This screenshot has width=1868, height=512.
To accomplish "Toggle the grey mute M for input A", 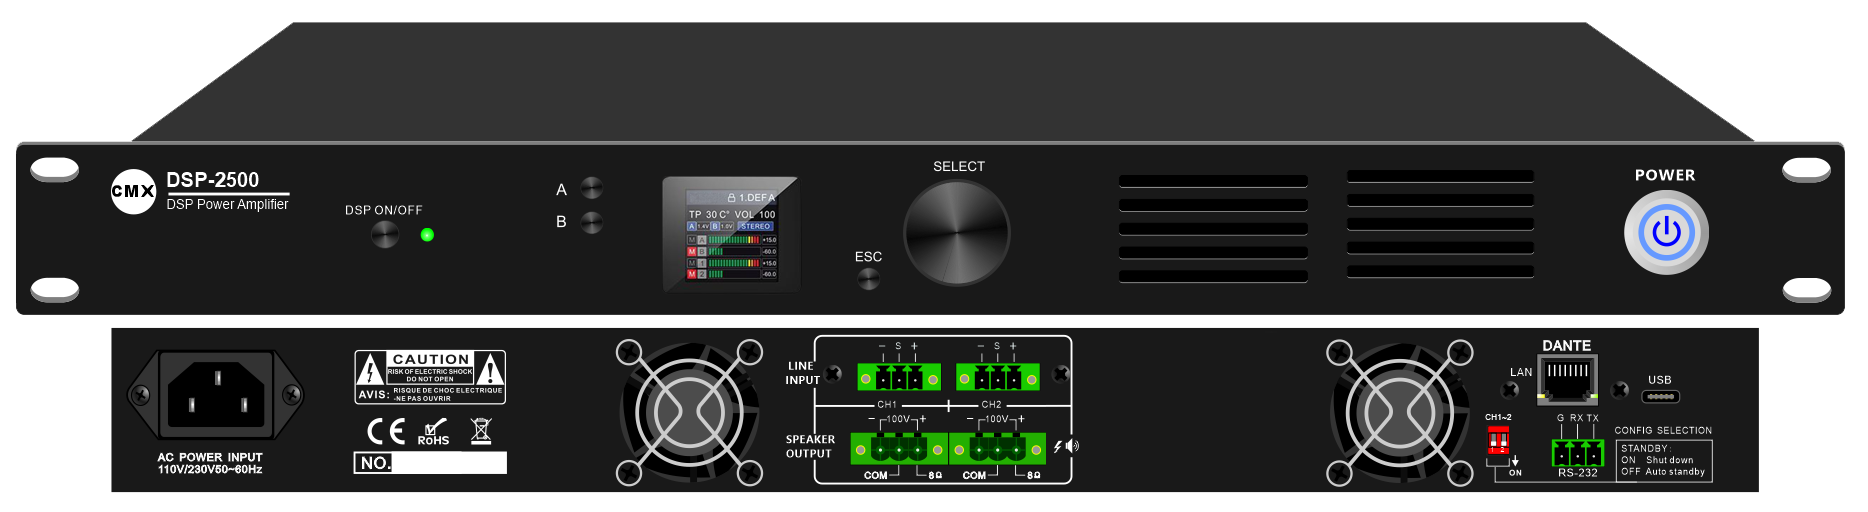I will click(692, 240).
